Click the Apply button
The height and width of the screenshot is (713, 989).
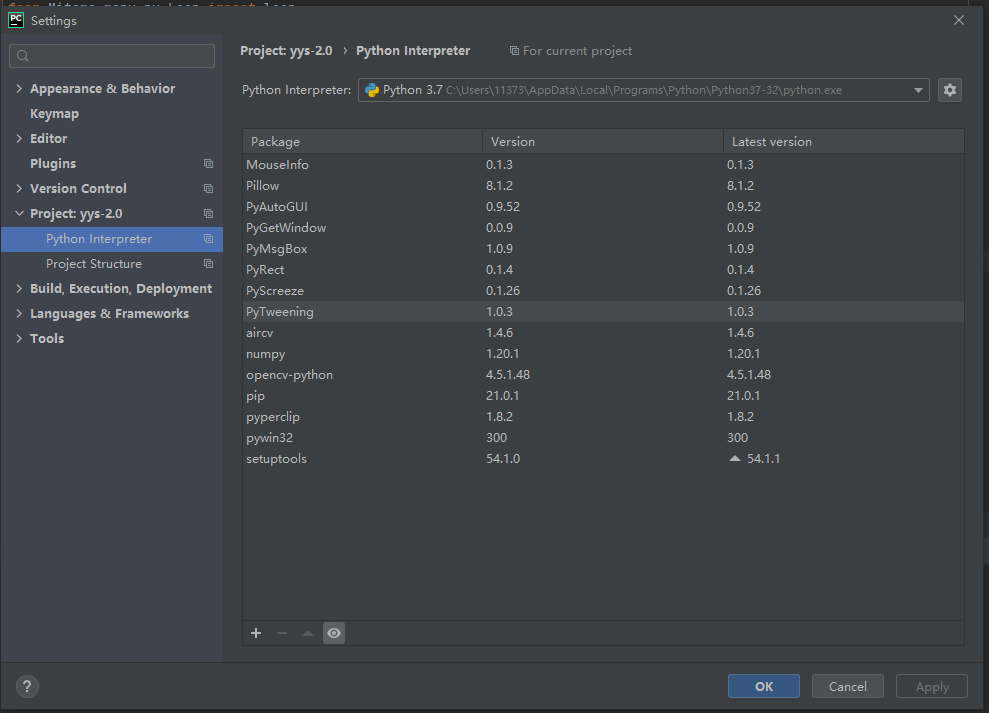932,686
